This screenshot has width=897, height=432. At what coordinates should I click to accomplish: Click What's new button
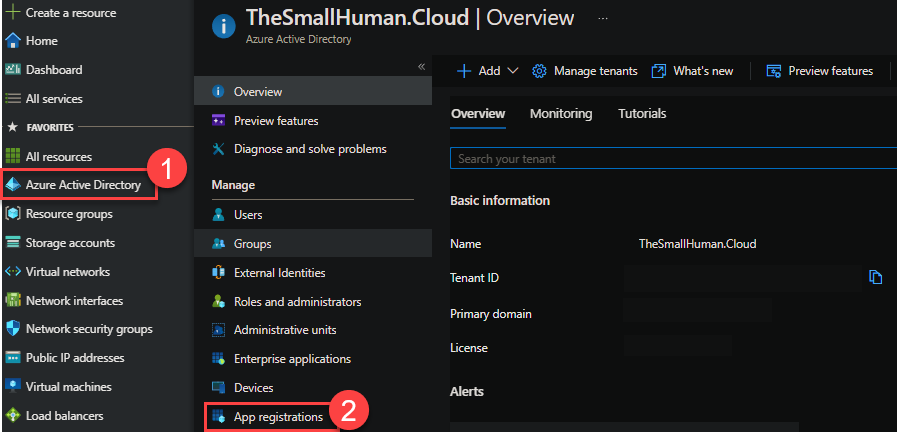point(692,71)
